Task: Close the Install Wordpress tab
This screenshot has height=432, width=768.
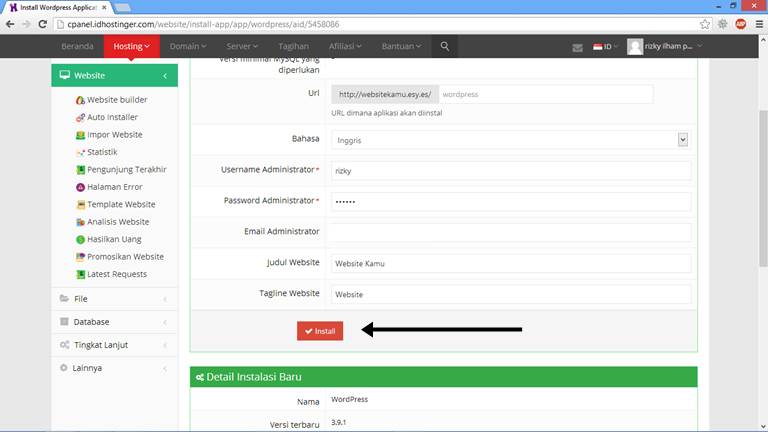Action: point(104,7)
